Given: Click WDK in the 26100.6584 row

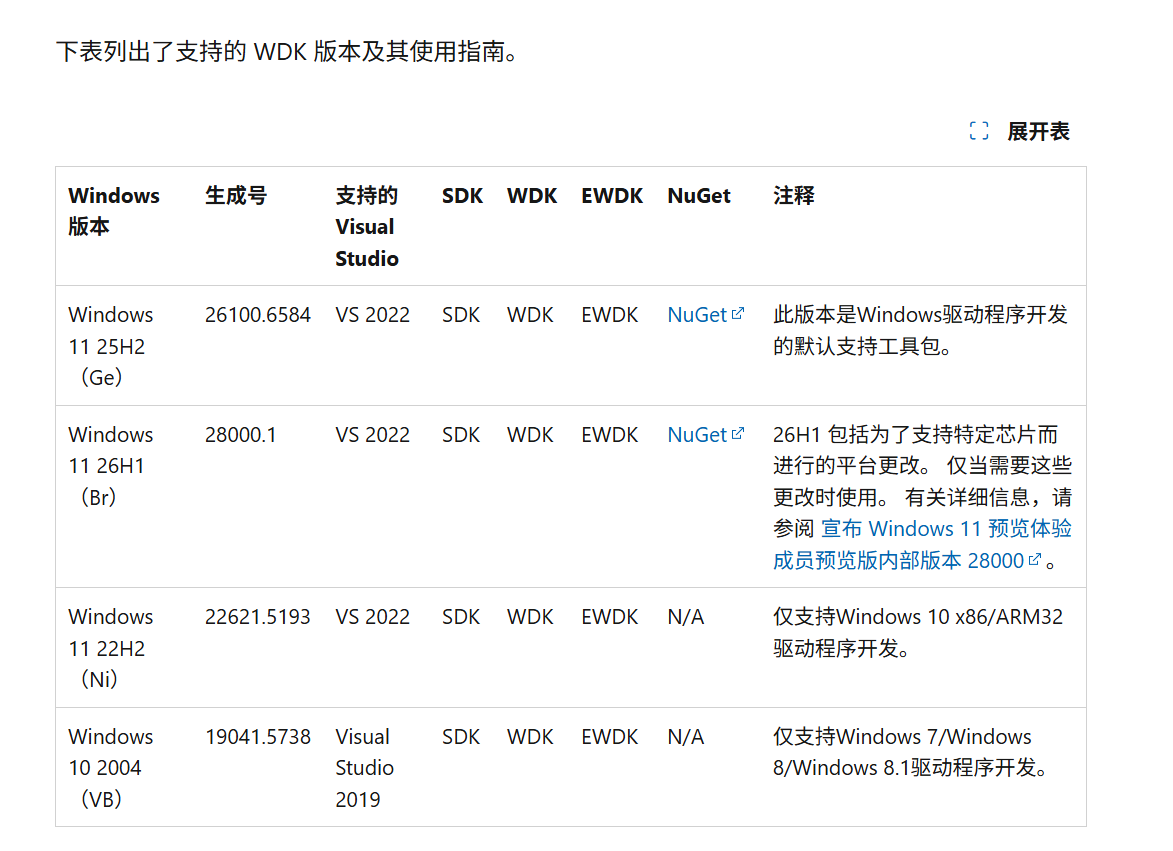Looking at the screenshot, I should [530, 315].
